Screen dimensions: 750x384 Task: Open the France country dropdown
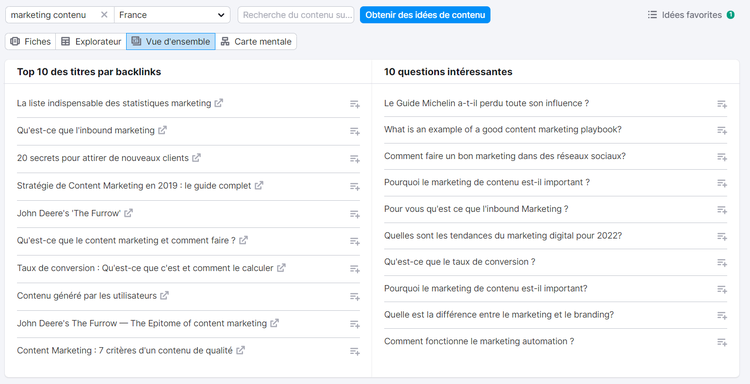coord(172,15)
